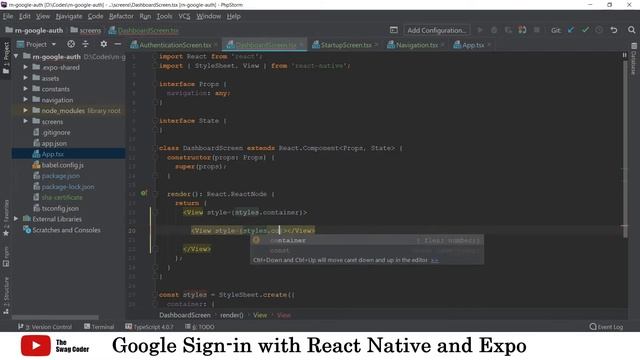Click editor inspection pause indicator
Viewport: 640px width, 360px height.
pyautogui.click(x=624, y=55)
